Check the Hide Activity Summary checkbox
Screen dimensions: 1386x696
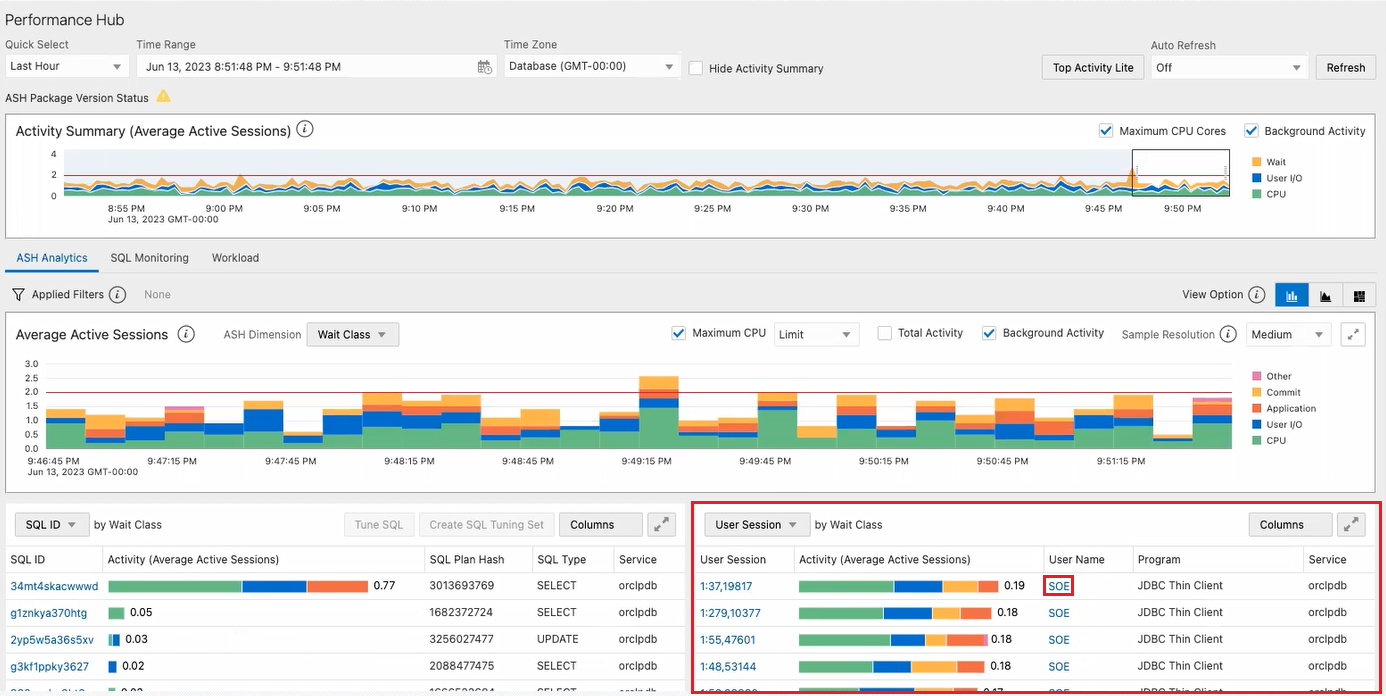point(696,68)
